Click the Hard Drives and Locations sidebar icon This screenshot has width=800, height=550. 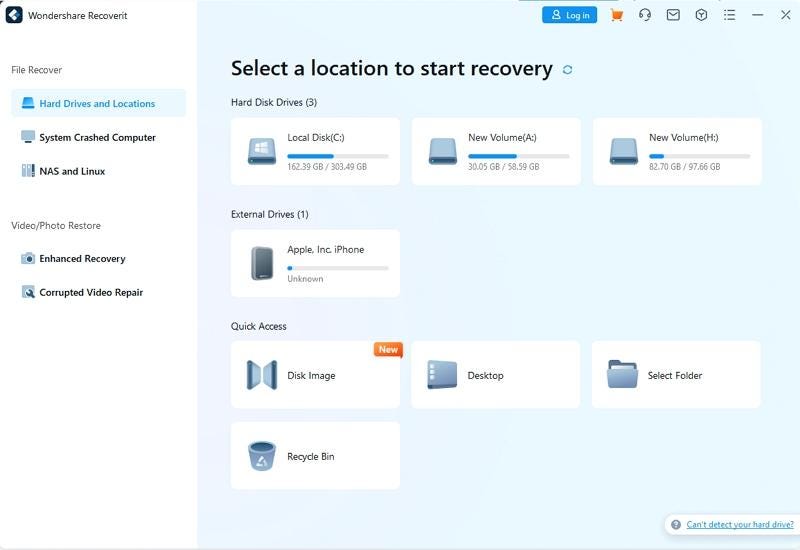[x=28, y=103]
